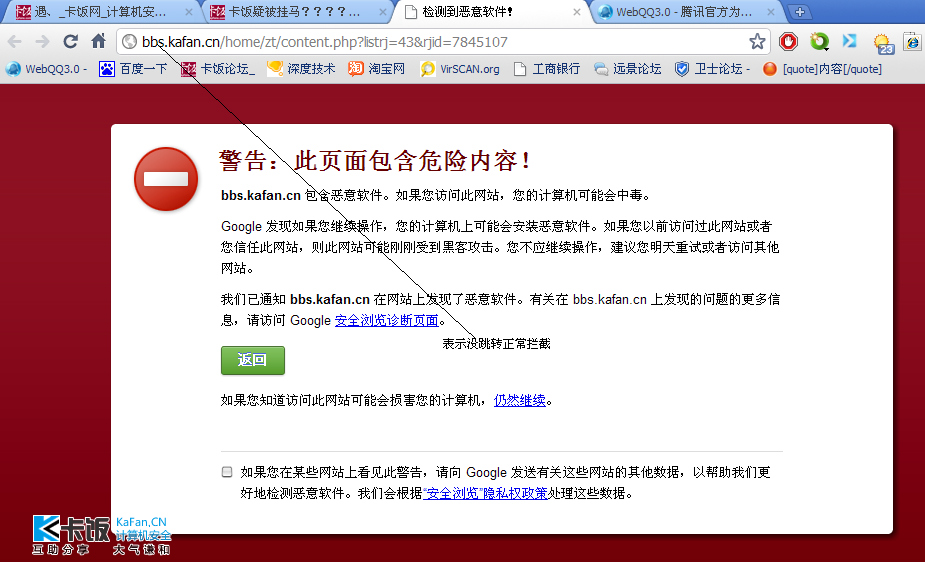The width and height of the screenshot is (925, 562).
Task: Go back with the browser back arrow
Action: point(15,42)
